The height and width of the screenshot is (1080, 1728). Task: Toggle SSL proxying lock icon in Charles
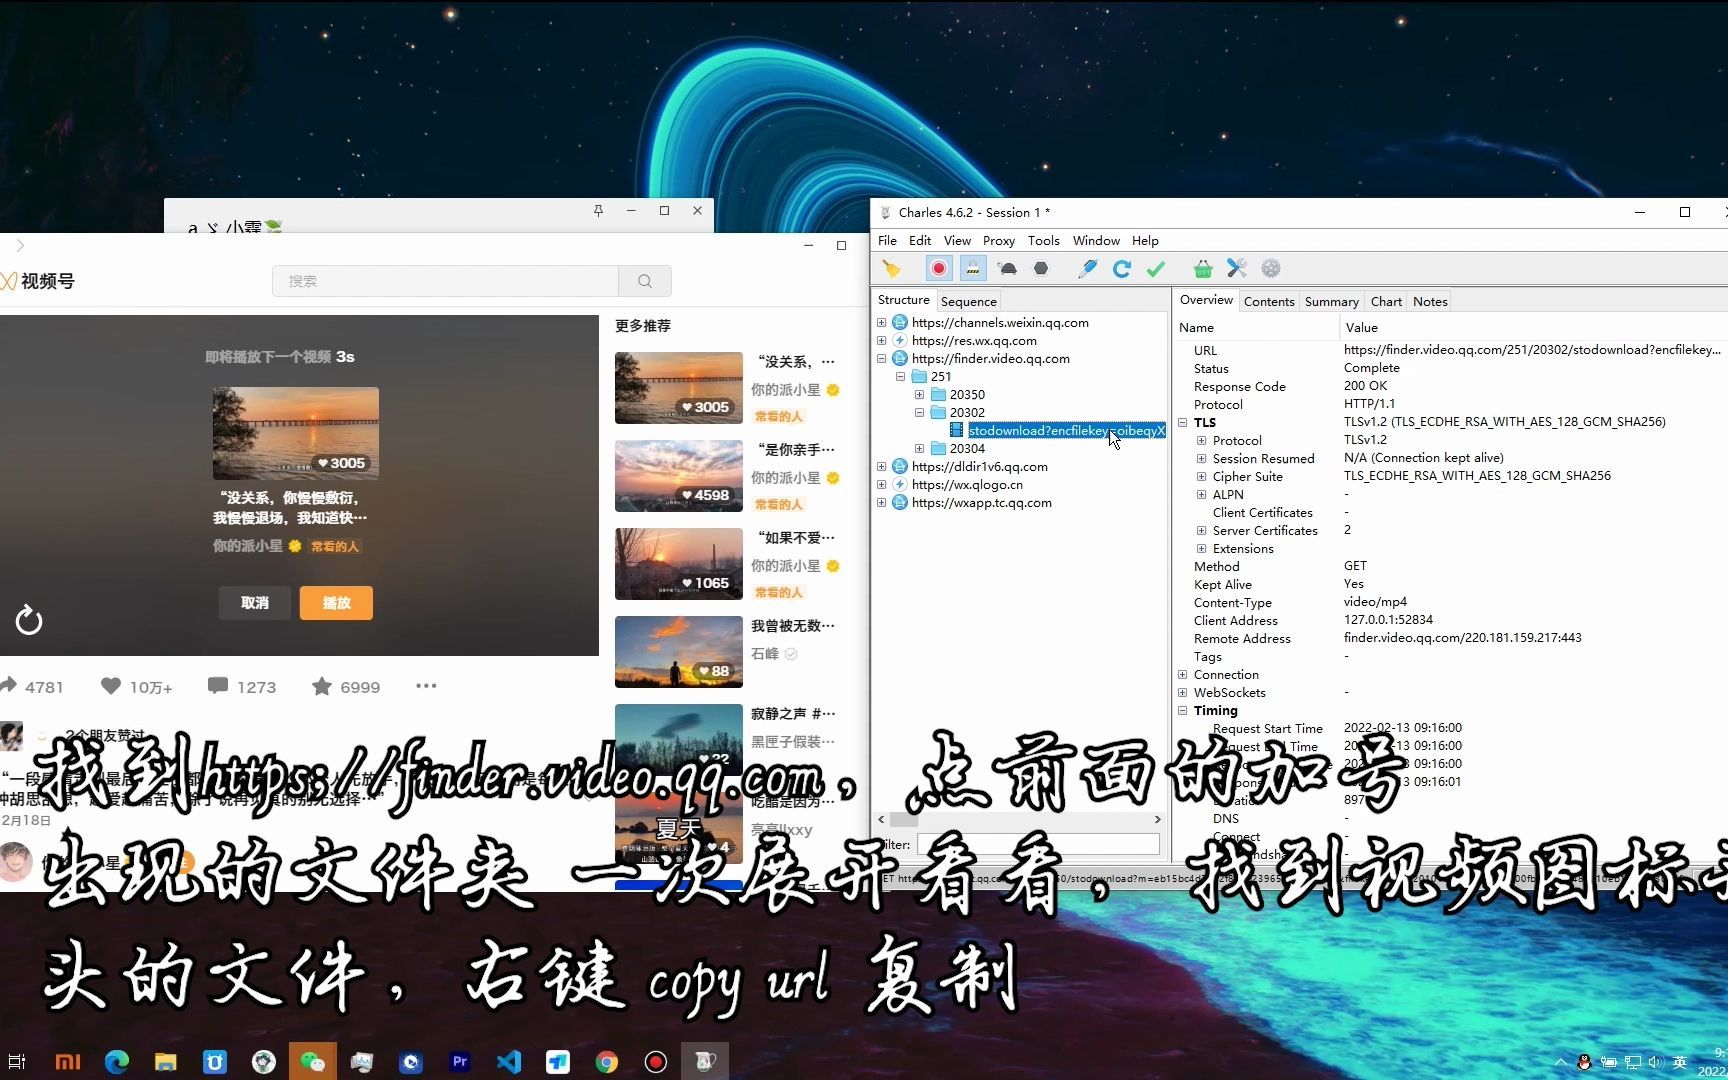[x=972, y=268]
